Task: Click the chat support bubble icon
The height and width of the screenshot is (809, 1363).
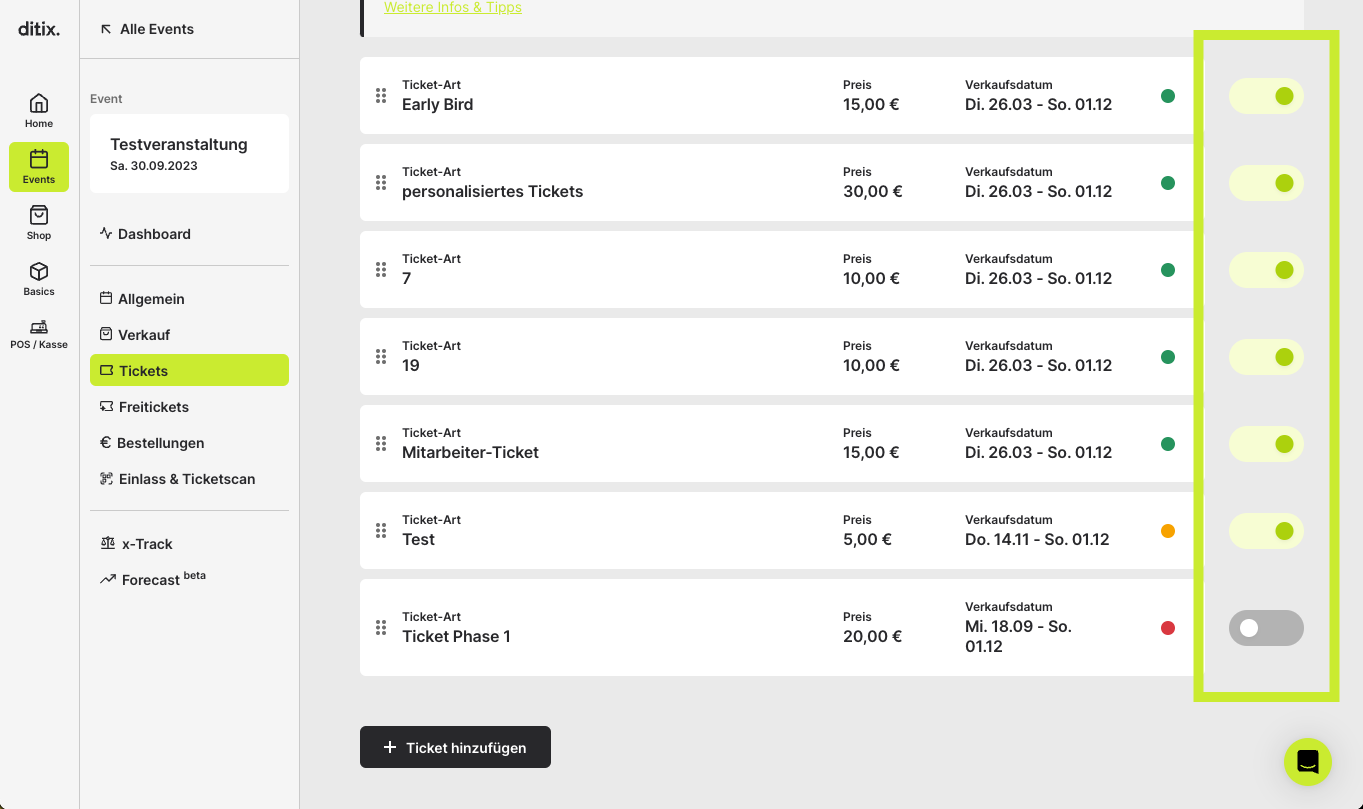Action: pyautogui.click(x=1308, y=762)
